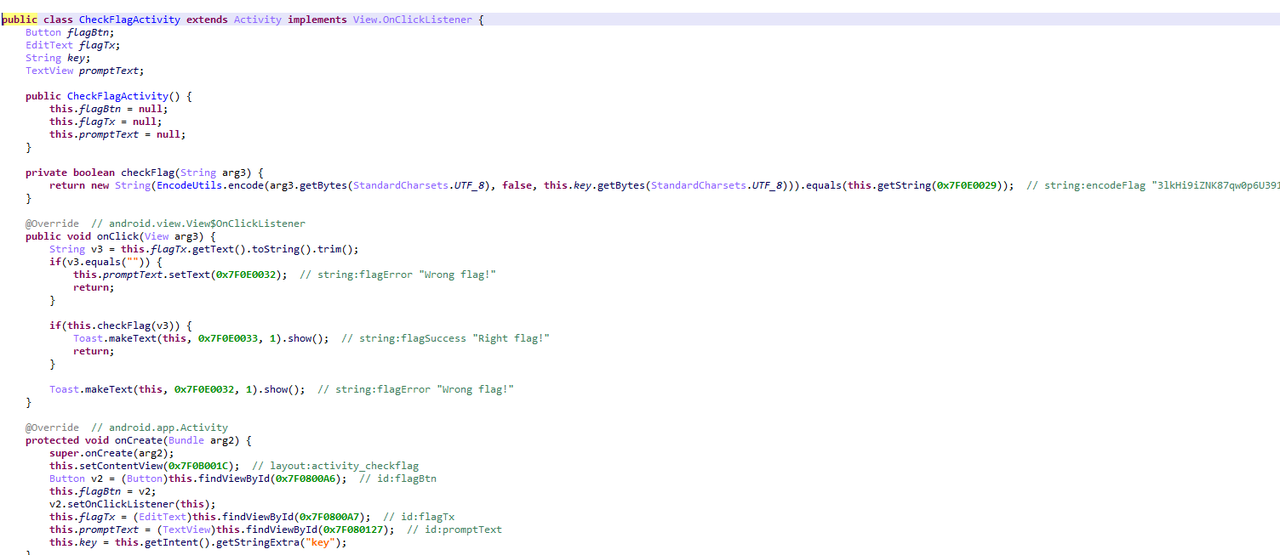Click the 'id:promptText' comment
This screenshot has width=1280, height=555.
[x=464, y=530]
